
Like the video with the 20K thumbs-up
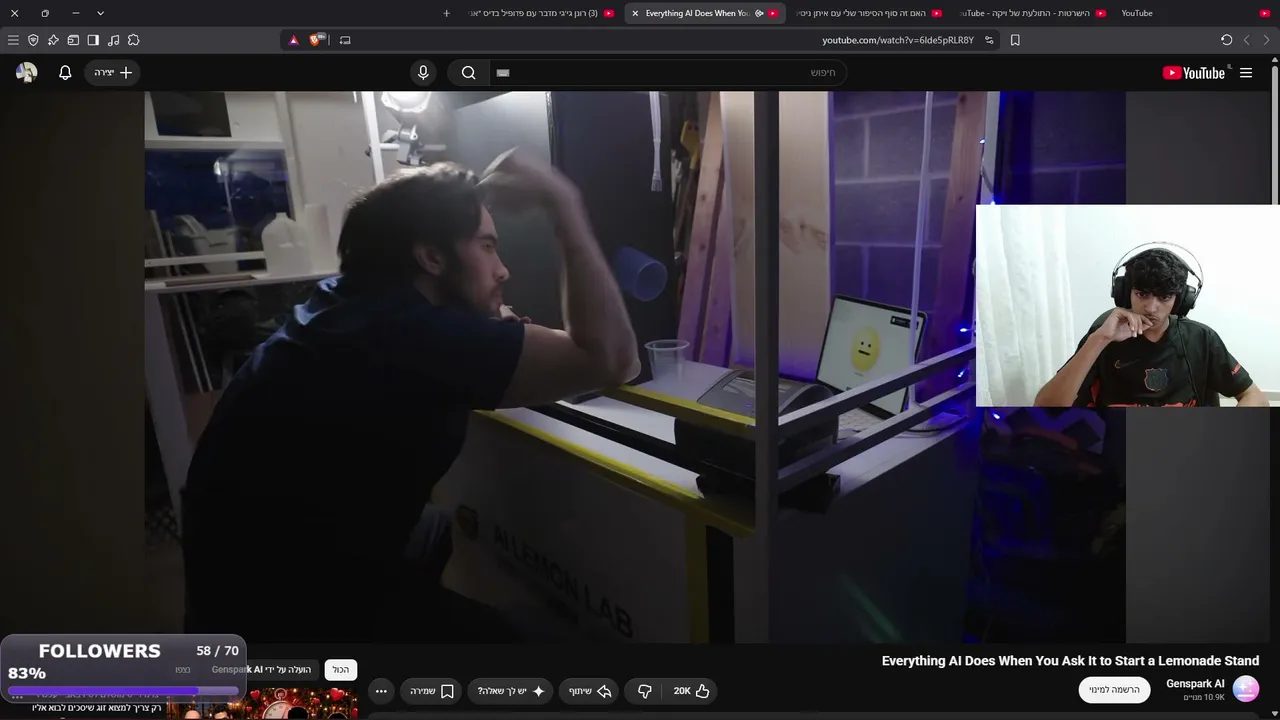point(691,691)
